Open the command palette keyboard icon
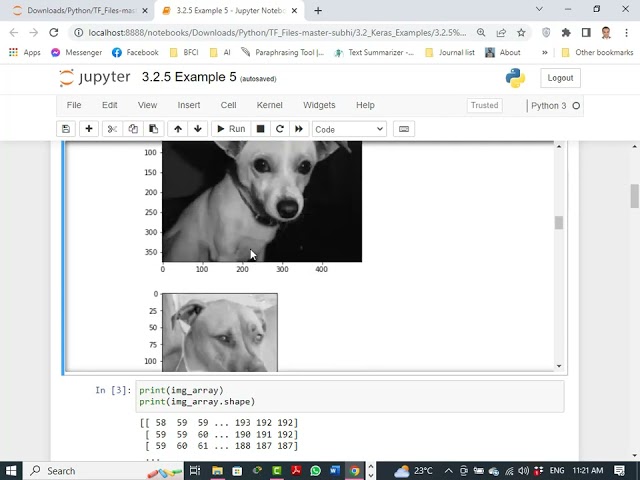Screen dimensions: 640x480 point(404,129)
